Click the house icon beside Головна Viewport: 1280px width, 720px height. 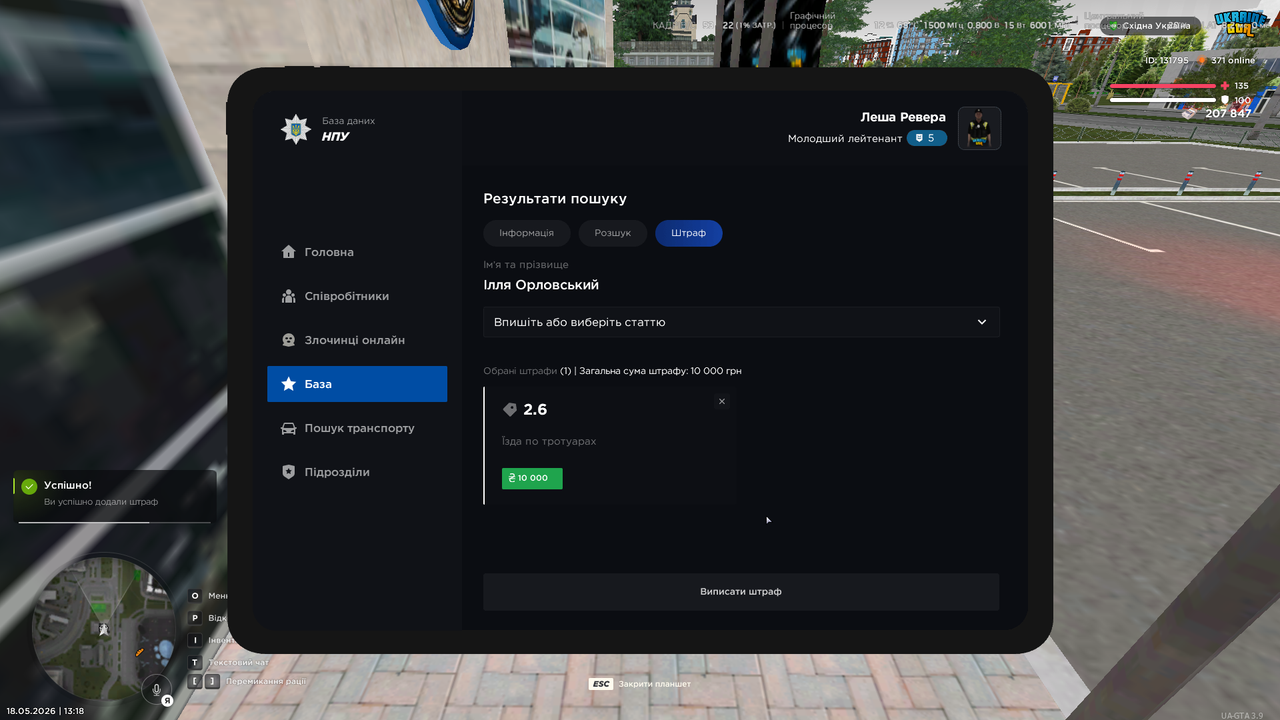pos(288,252)
